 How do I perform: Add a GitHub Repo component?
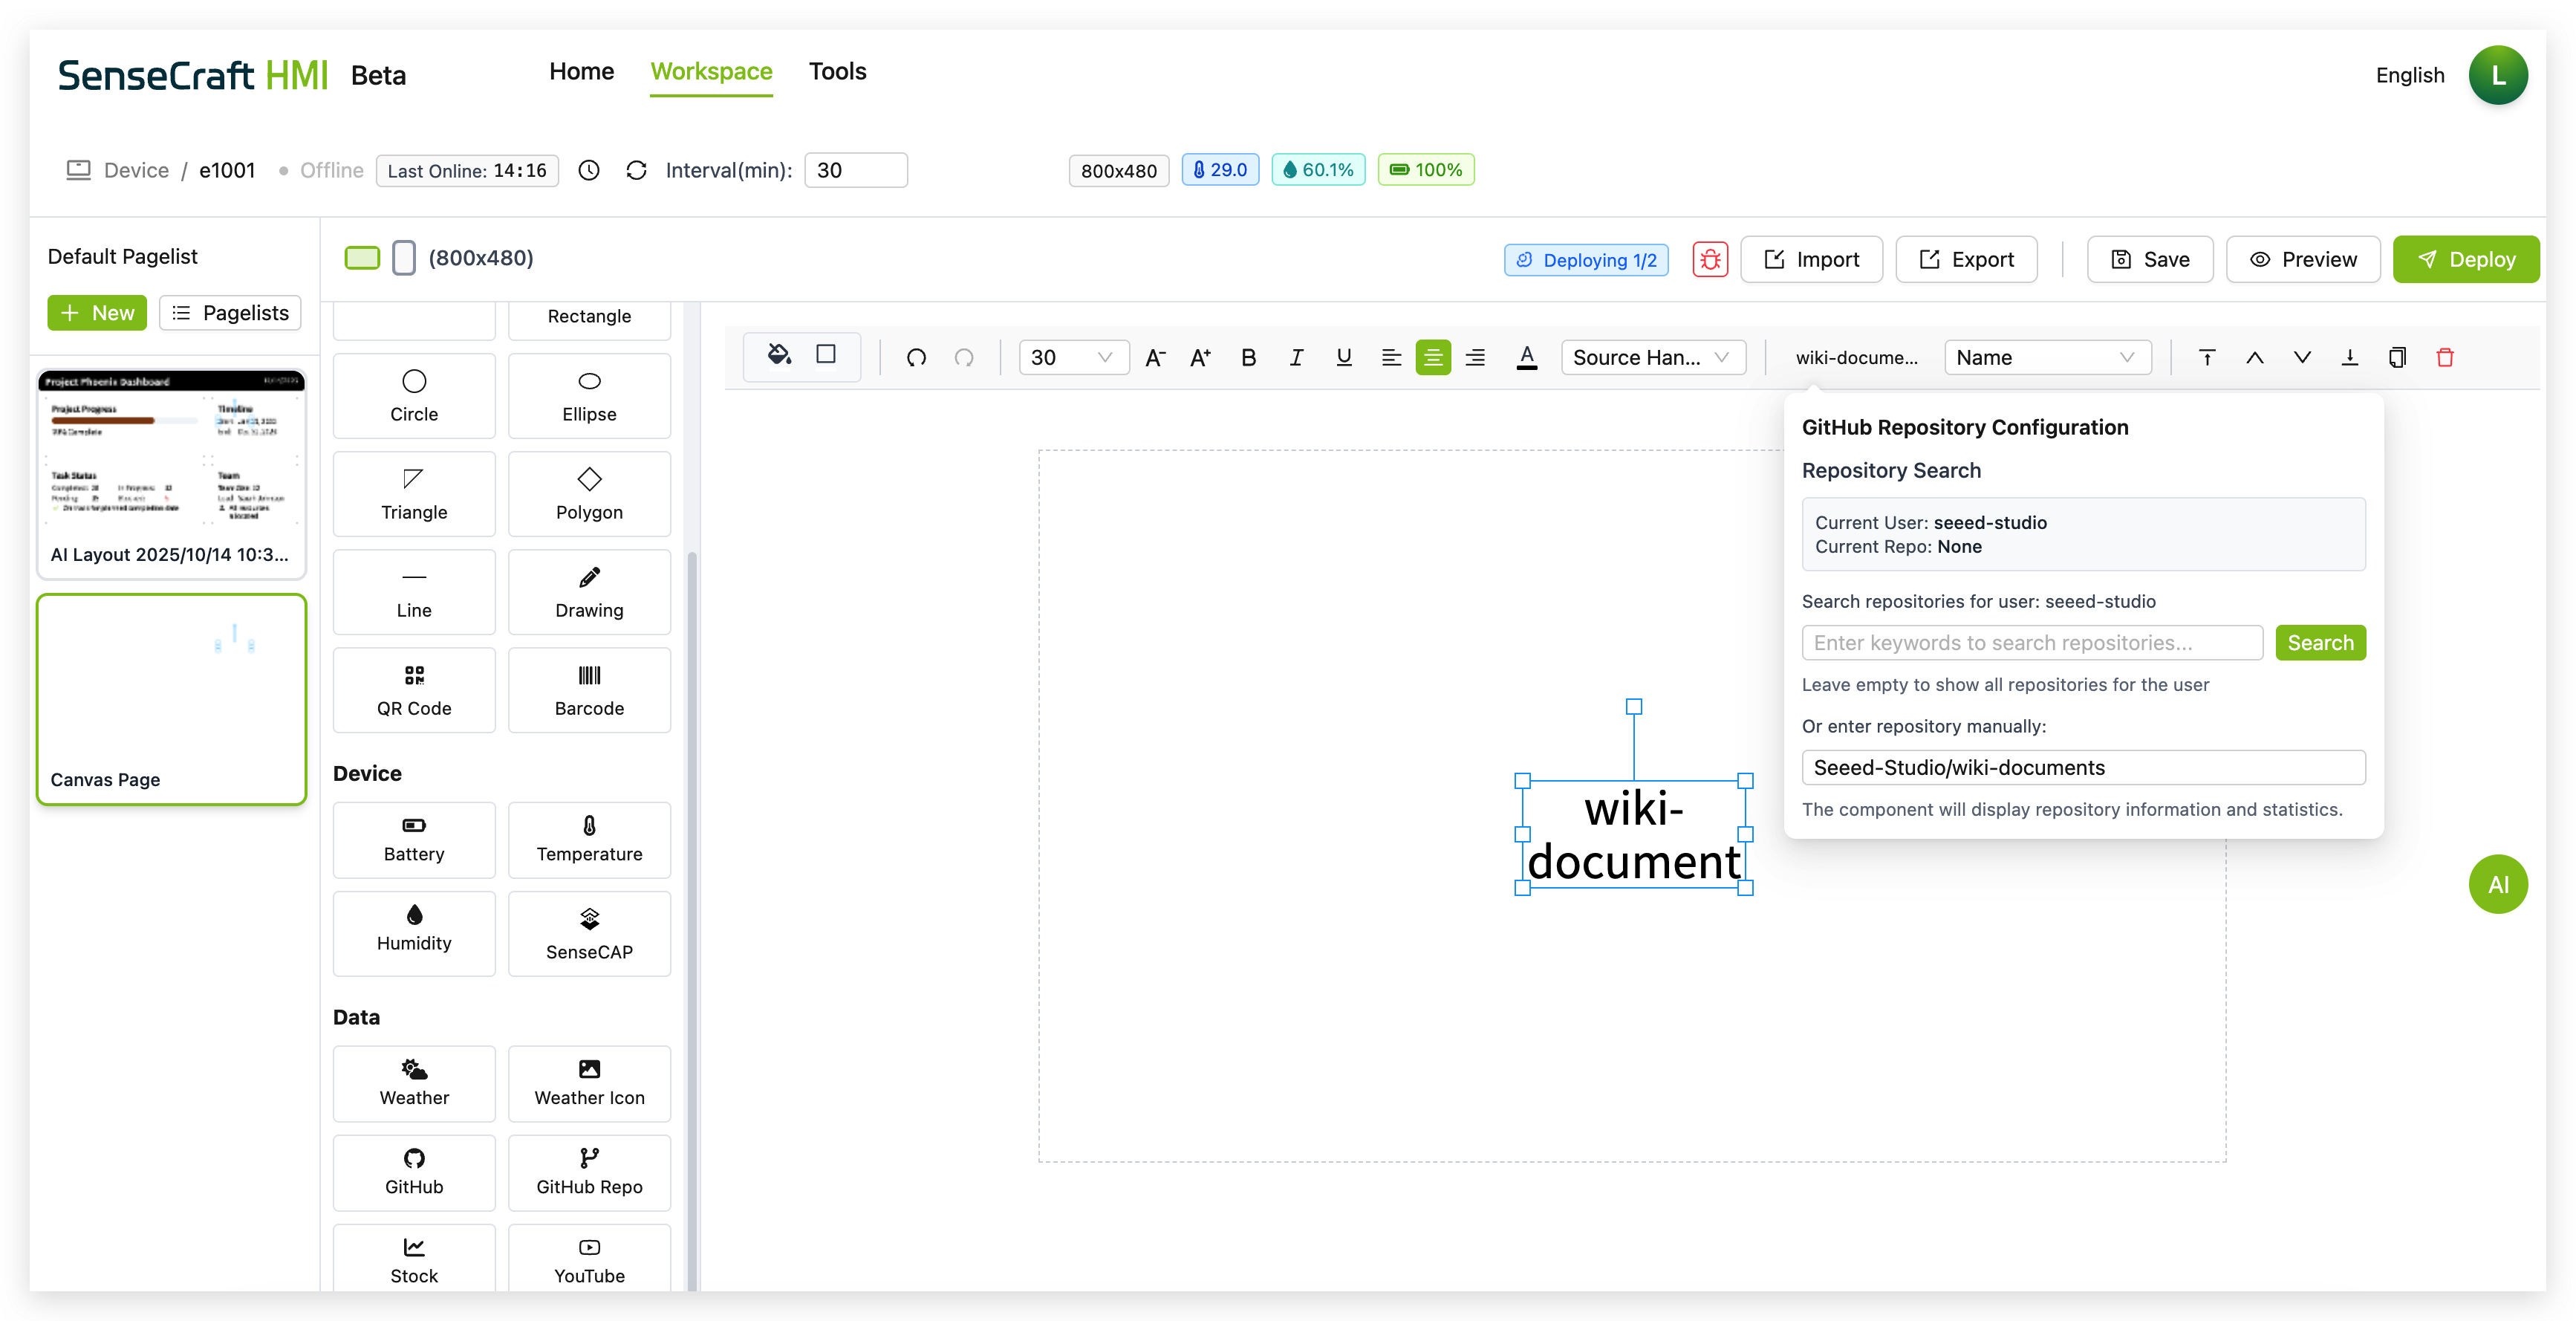[589, 1171]
